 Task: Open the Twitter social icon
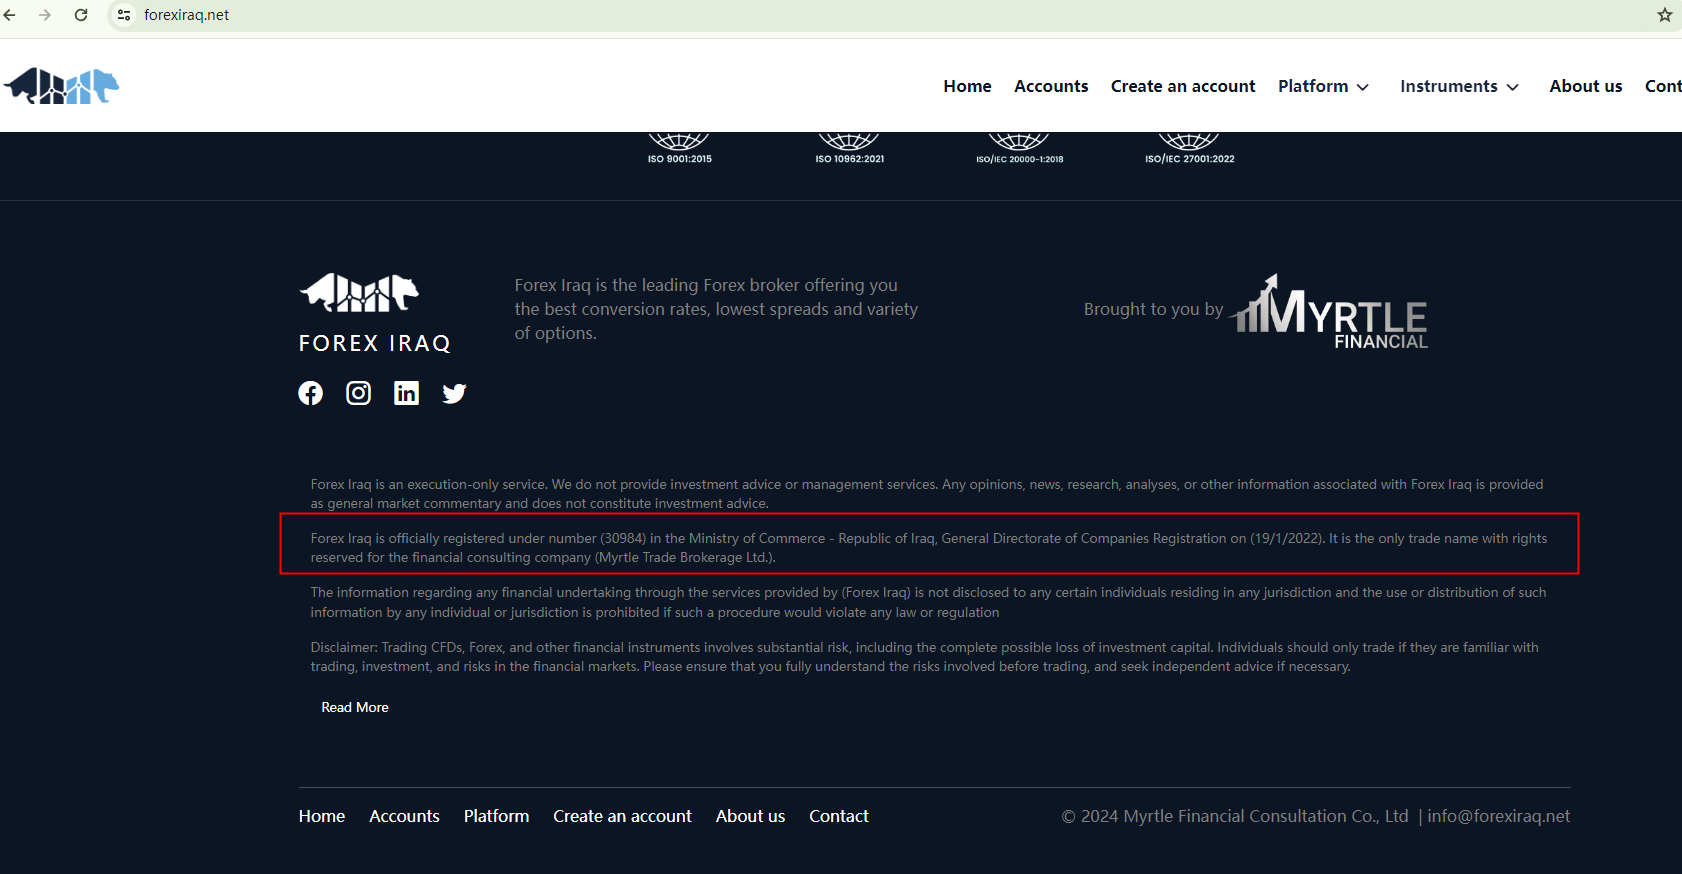point(455,393)
